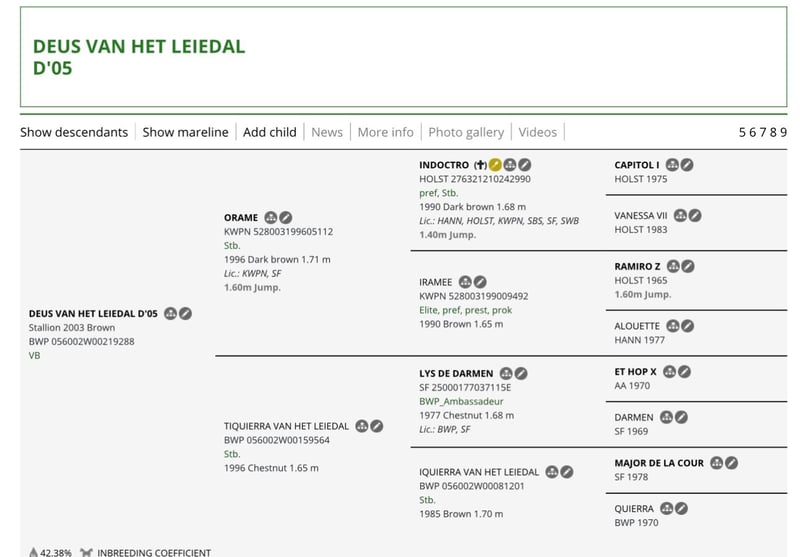Open the Quierra horse link
Image resolution: width=800 pixels, height=557 pixels.
coord(634,509)
